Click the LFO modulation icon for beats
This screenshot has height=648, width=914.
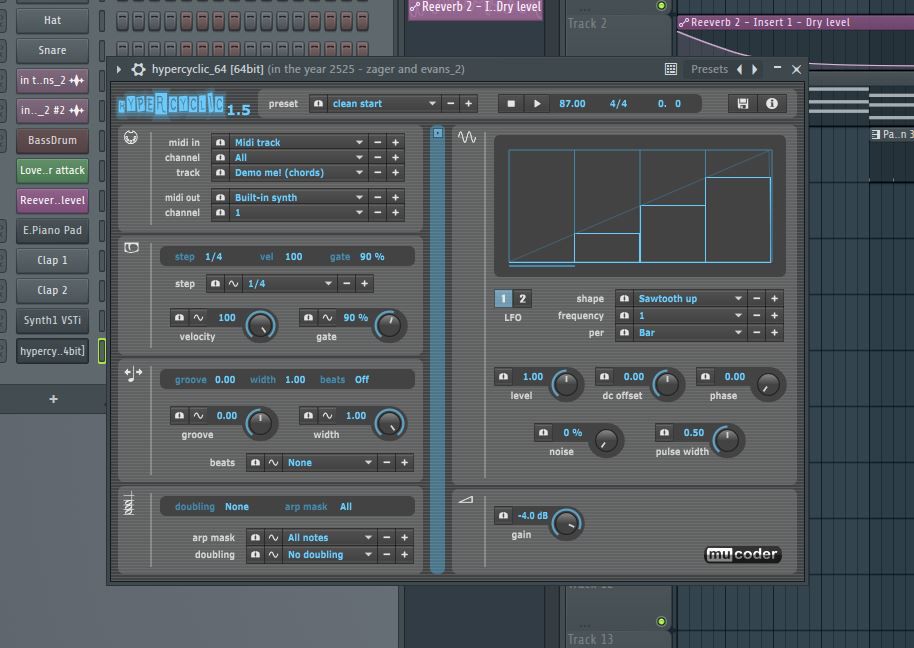point(273,463)
